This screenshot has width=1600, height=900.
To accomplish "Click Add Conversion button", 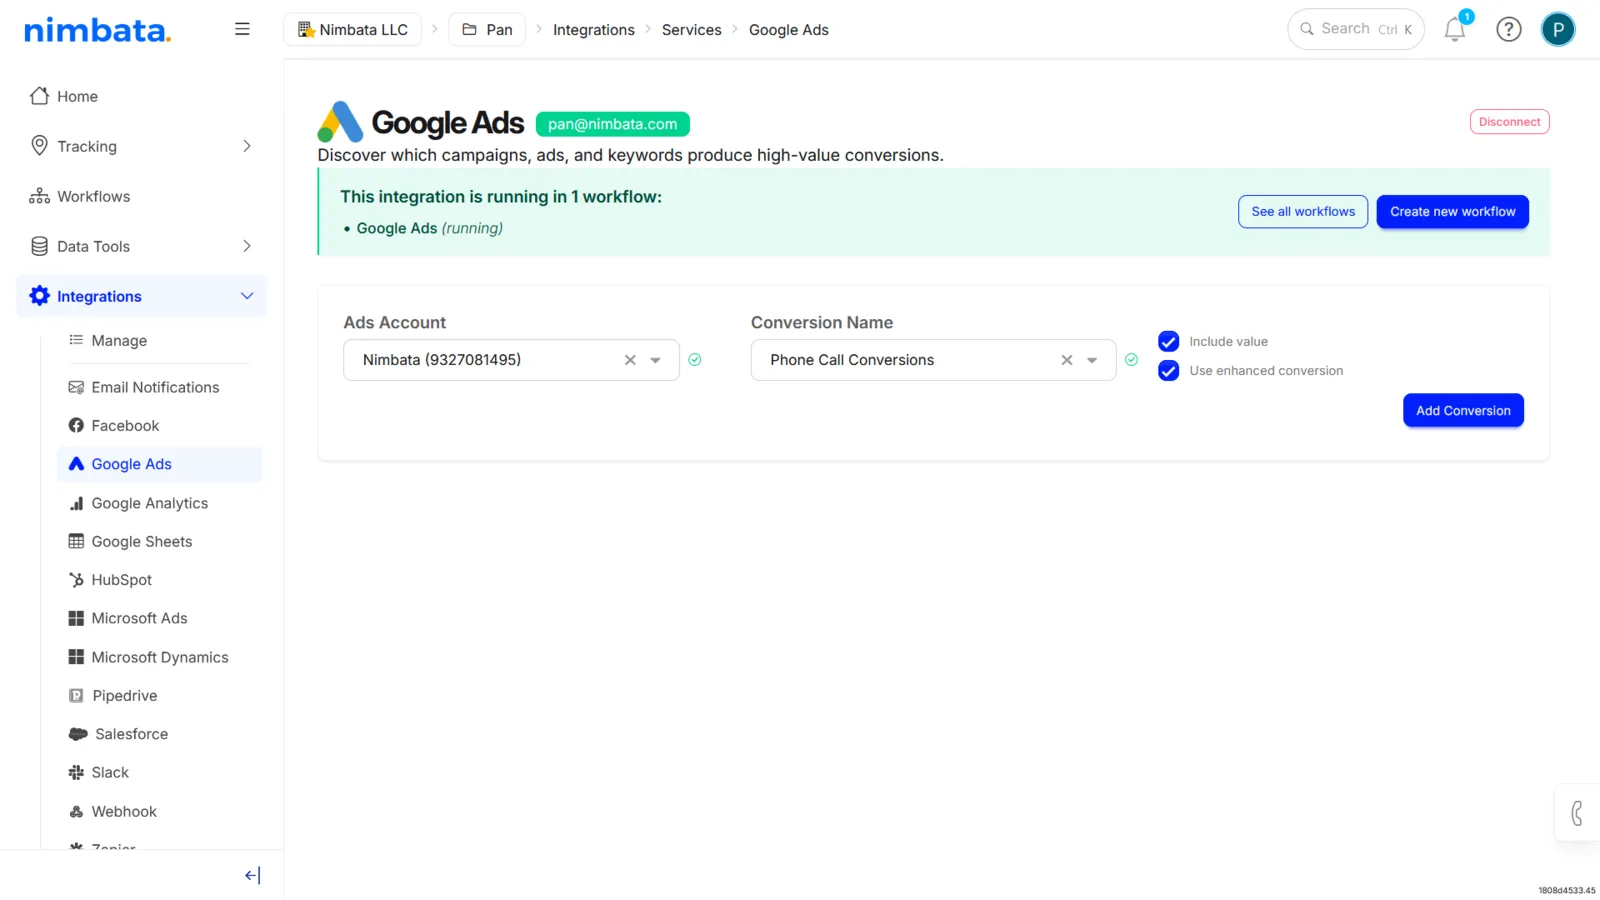I will (x=1463, y=411).
